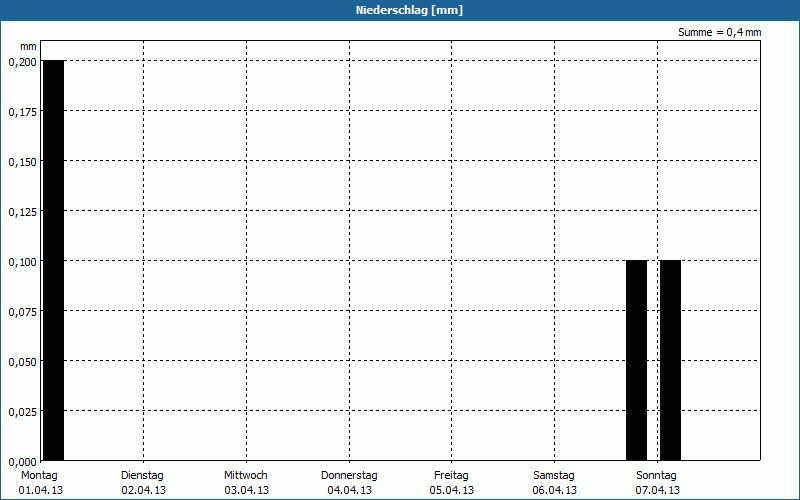The image size is (800, 500).
Task: Click the 0,075 y-axis value
Action: (22, 312)
